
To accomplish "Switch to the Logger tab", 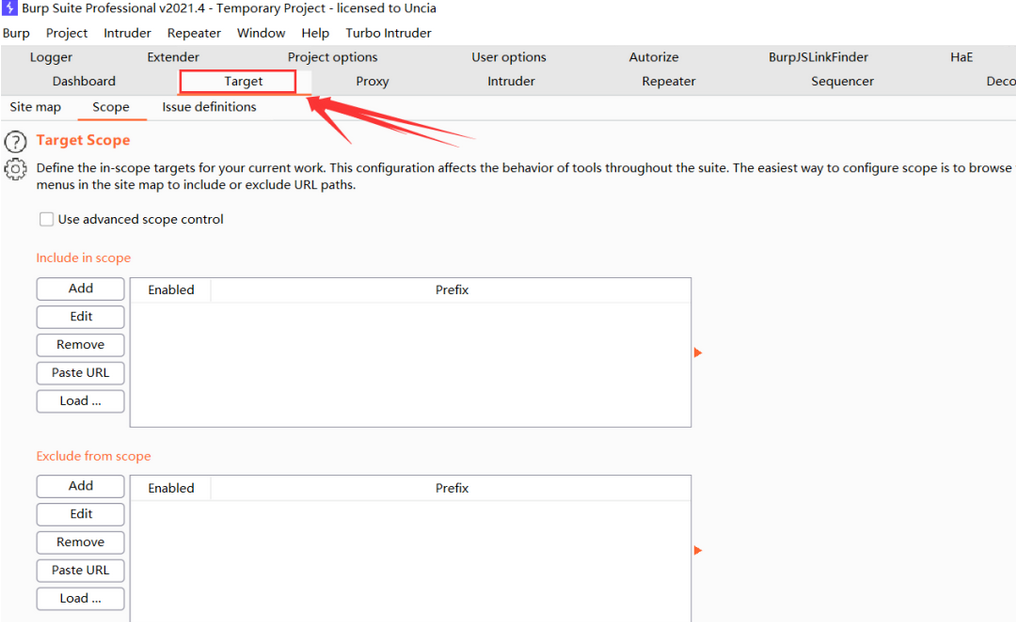I will [x=51, y=57].
